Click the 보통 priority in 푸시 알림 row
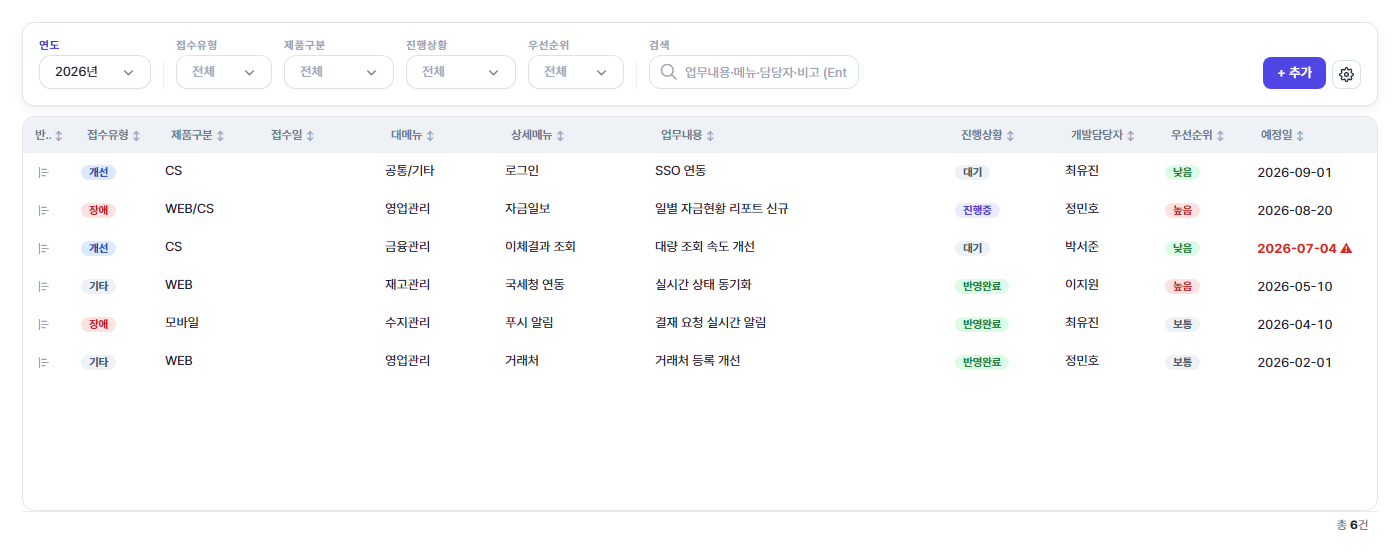Viewport: 1400px width, 560px height. 1182,324
